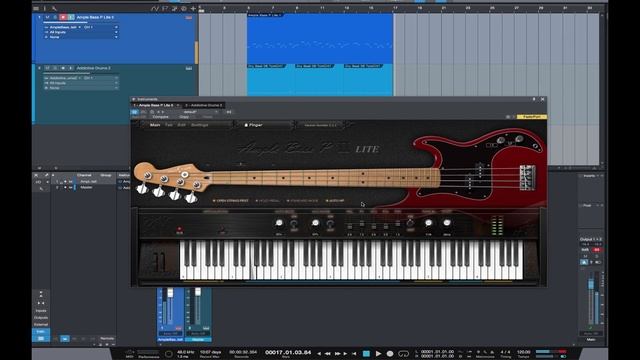640x360 pixels.
Task: Open the track inspector info icon
Action: pos(45,8)
